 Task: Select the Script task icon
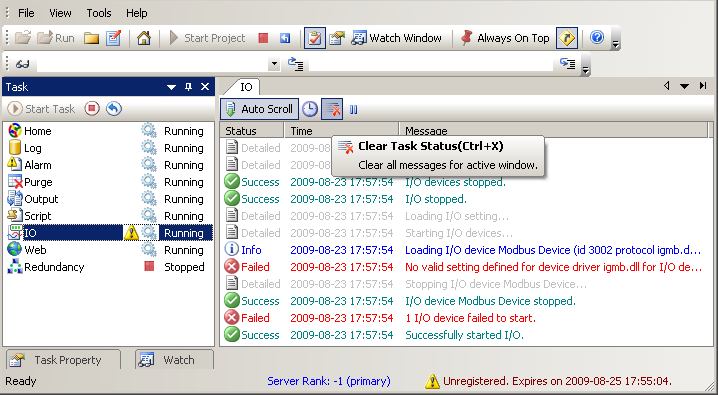point(15,216)
